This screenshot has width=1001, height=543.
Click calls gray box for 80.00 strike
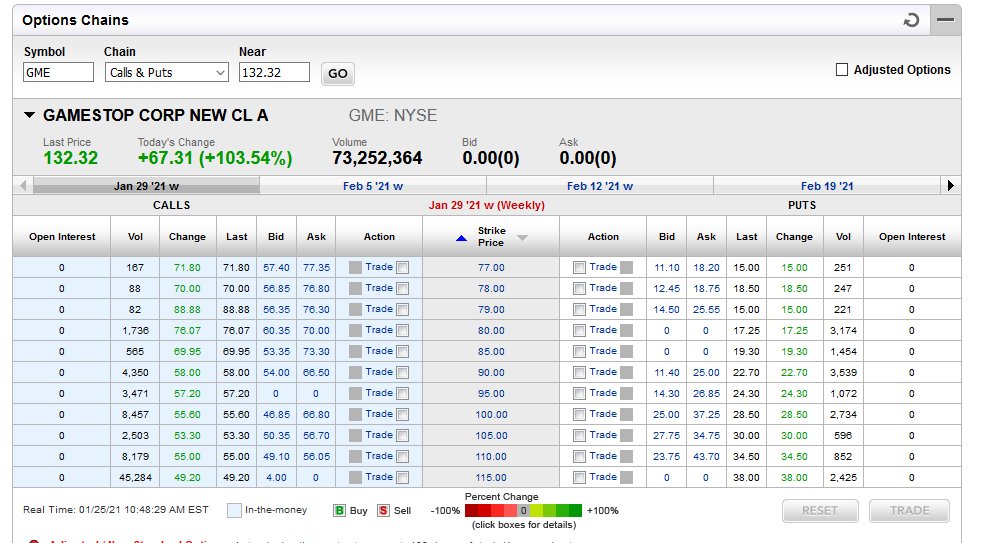356,331
